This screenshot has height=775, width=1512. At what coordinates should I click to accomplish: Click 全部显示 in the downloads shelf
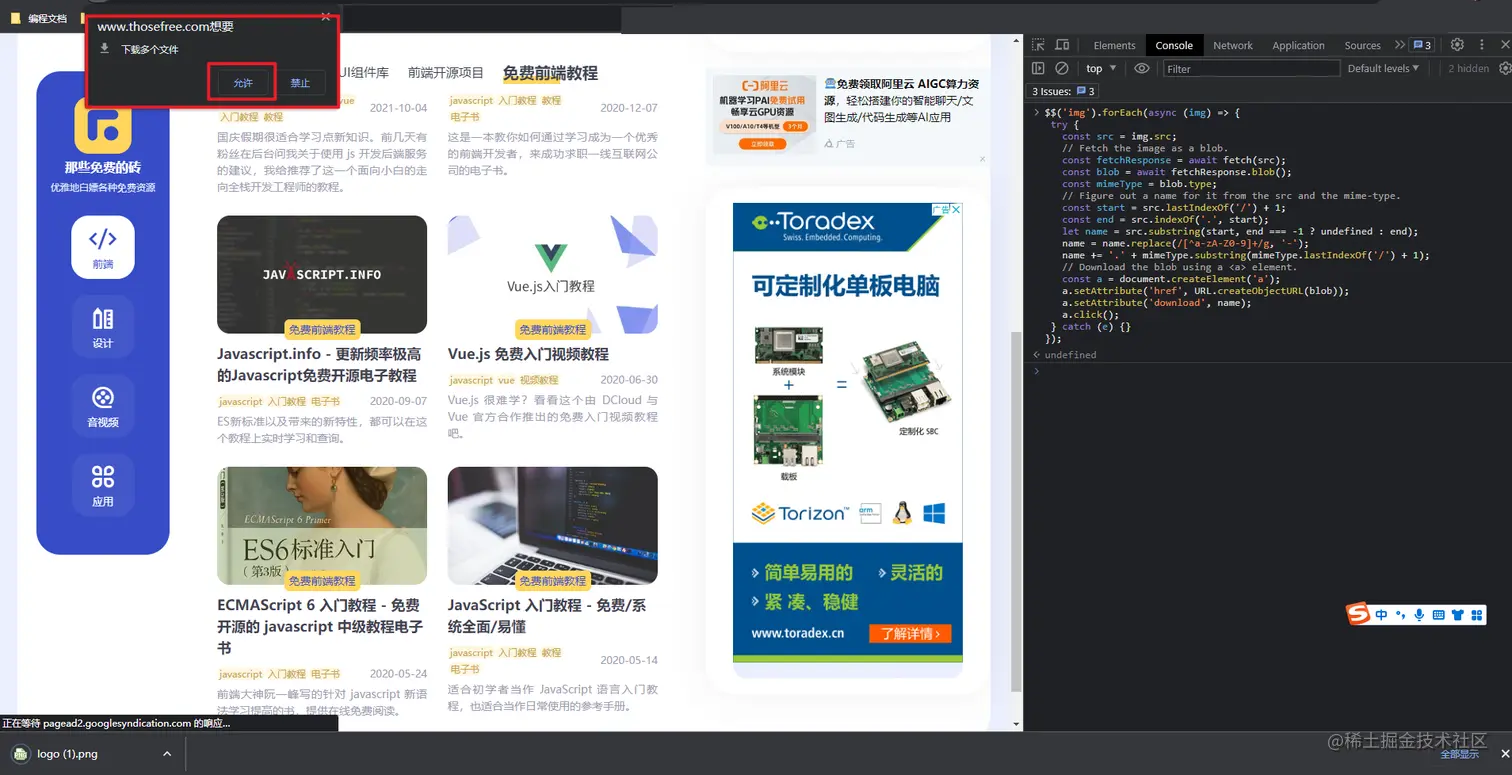pyautogui.click(x=1459, y=753)
